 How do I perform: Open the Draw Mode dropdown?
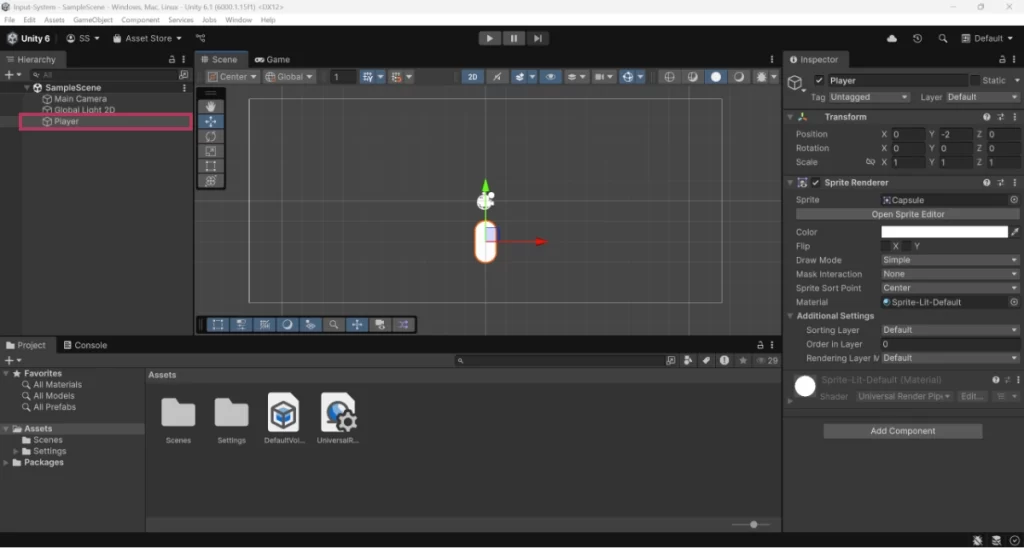(949, 260)
